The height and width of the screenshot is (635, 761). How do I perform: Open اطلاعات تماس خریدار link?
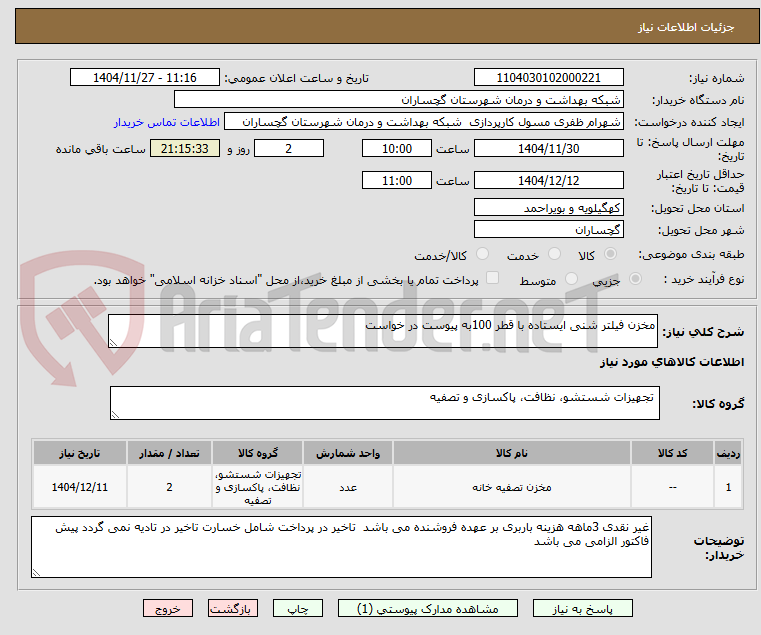167,122
